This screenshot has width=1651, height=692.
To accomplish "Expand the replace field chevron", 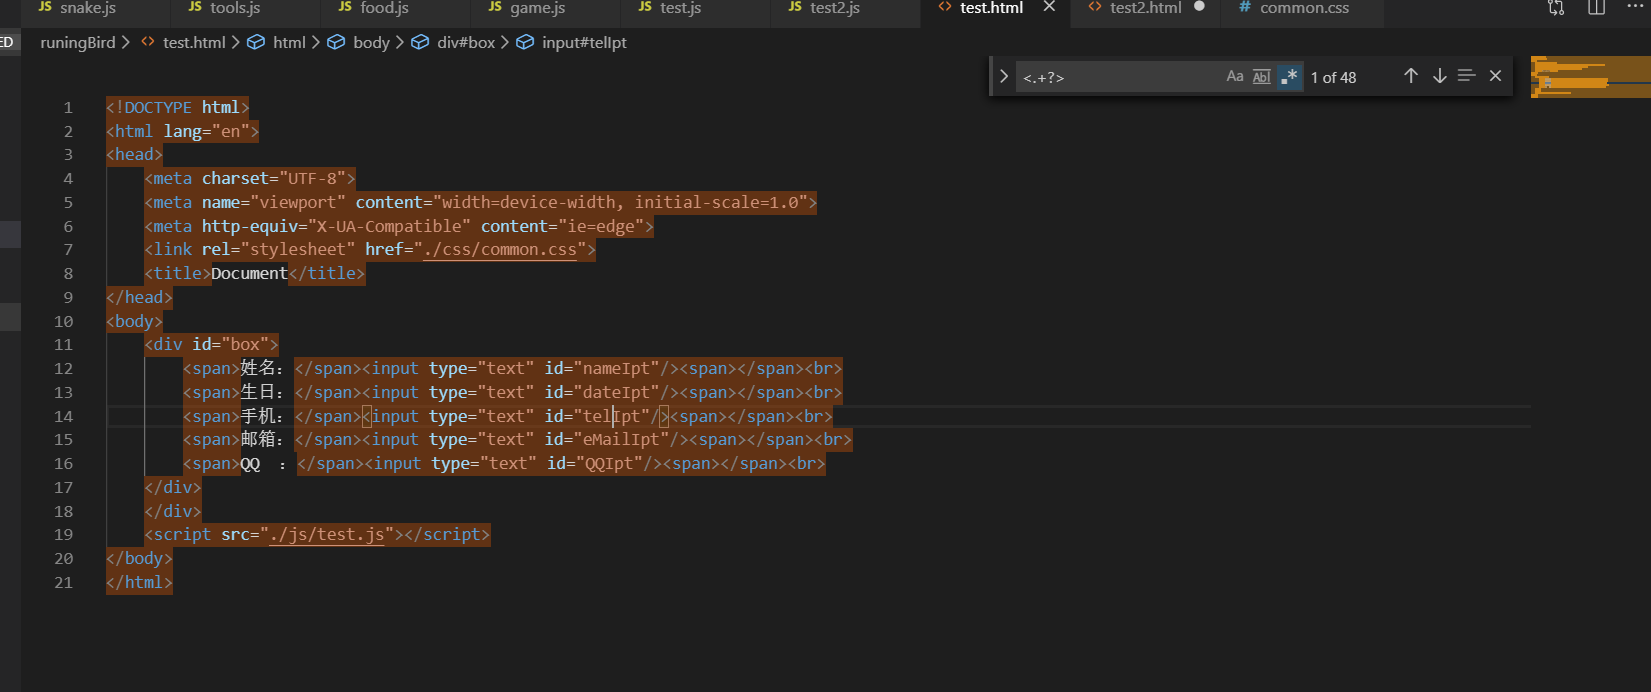I will pyautogui.click(x=1003, y=76).
